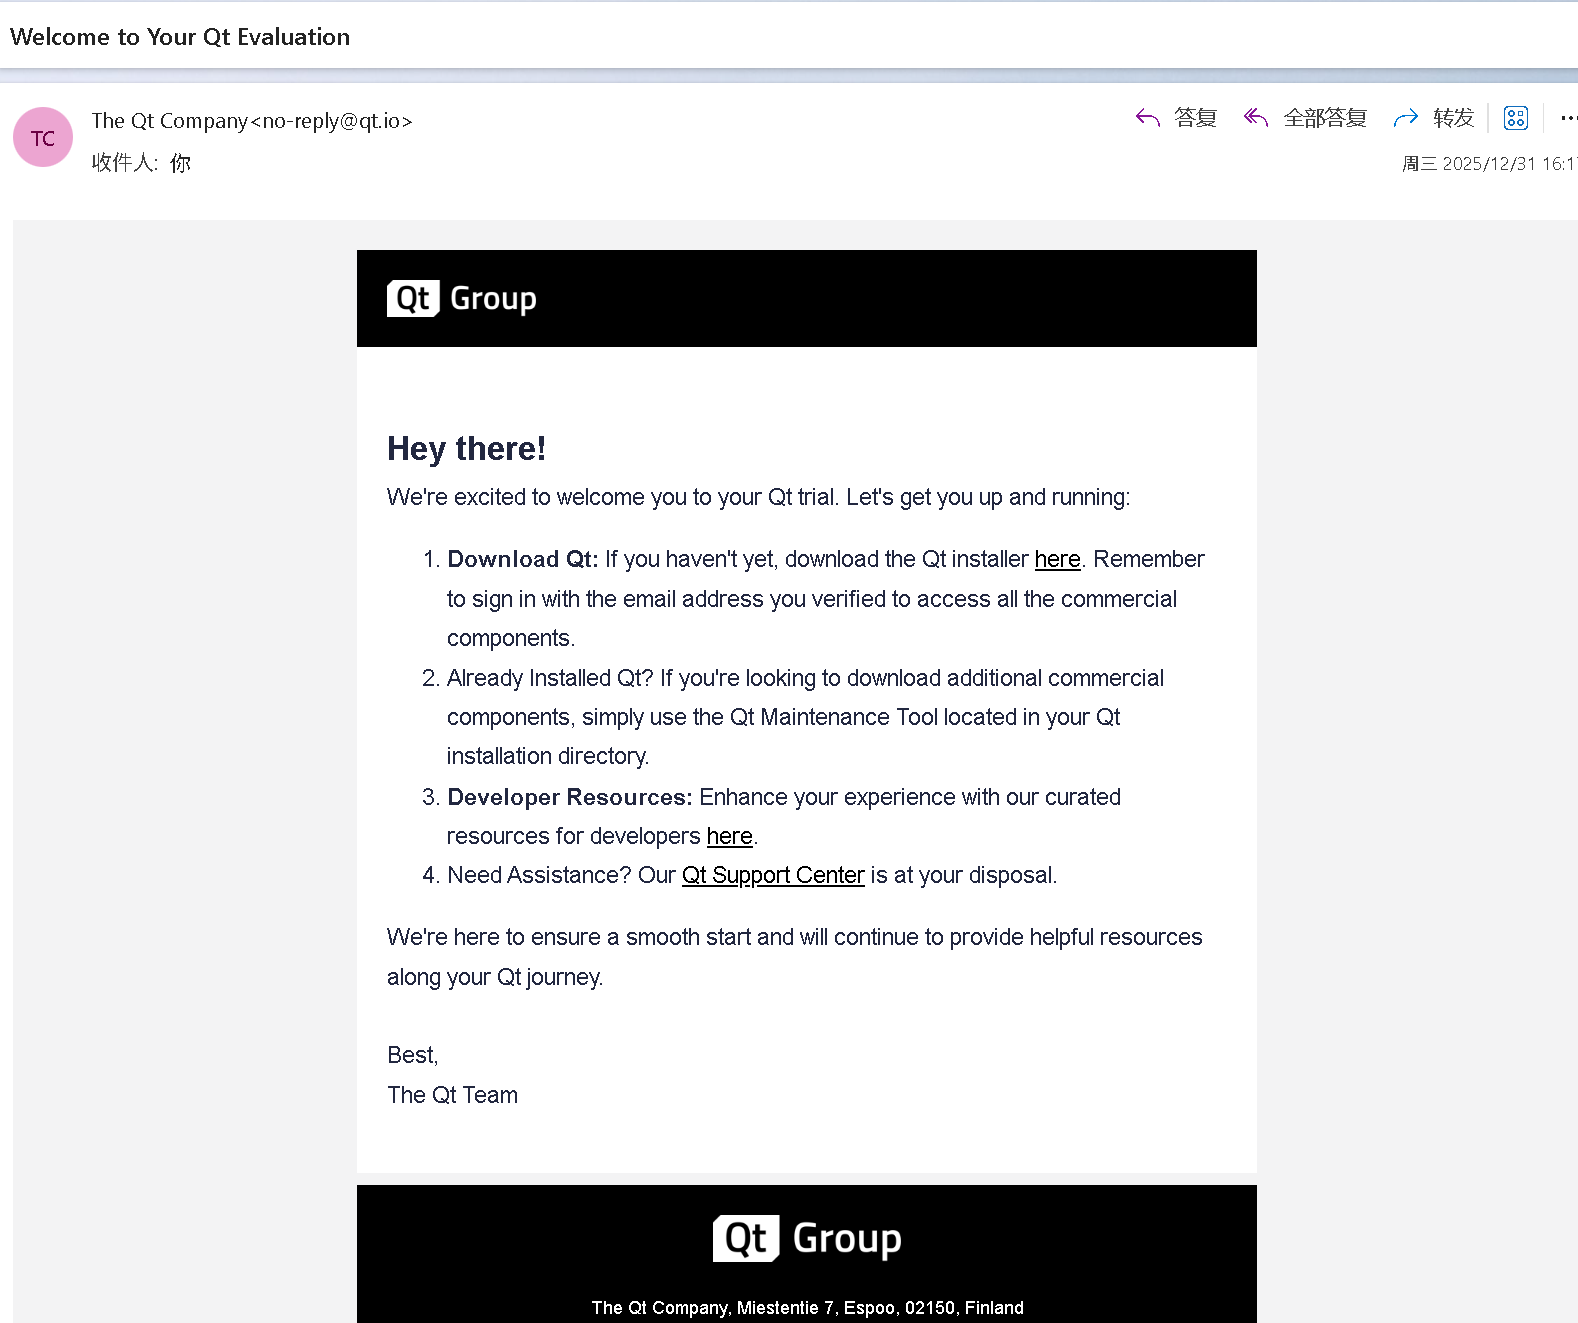The image size is (1578, 1323).
Task: Click the footer address text Miestentie 7
Action: coord(785,1308)
